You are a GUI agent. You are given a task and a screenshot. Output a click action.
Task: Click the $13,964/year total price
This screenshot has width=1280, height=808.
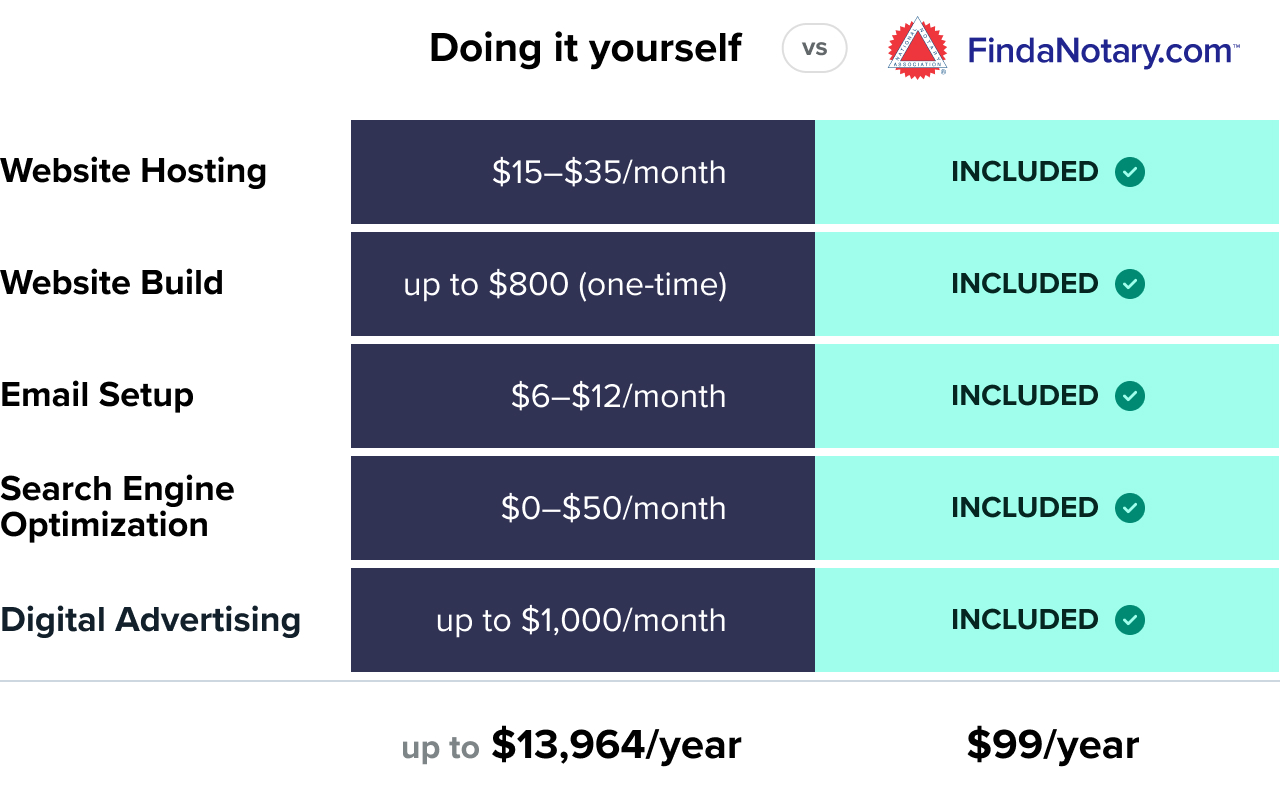point(616,745)
